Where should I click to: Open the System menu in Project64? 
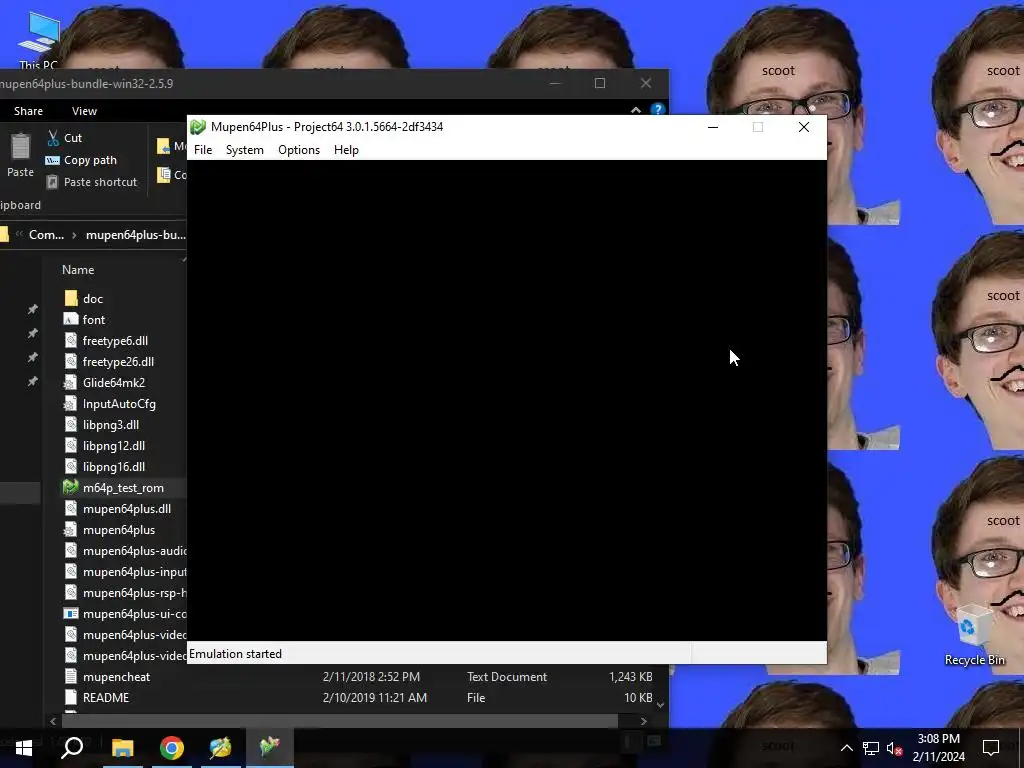click(x=245, y=150)
